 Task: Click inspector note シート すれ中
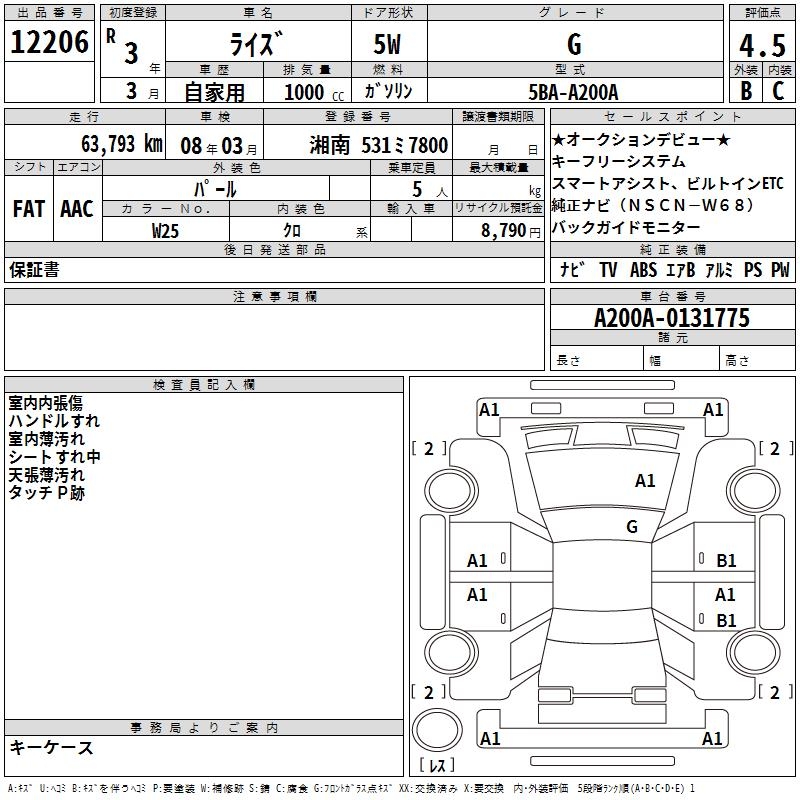[x=54, y=457]
